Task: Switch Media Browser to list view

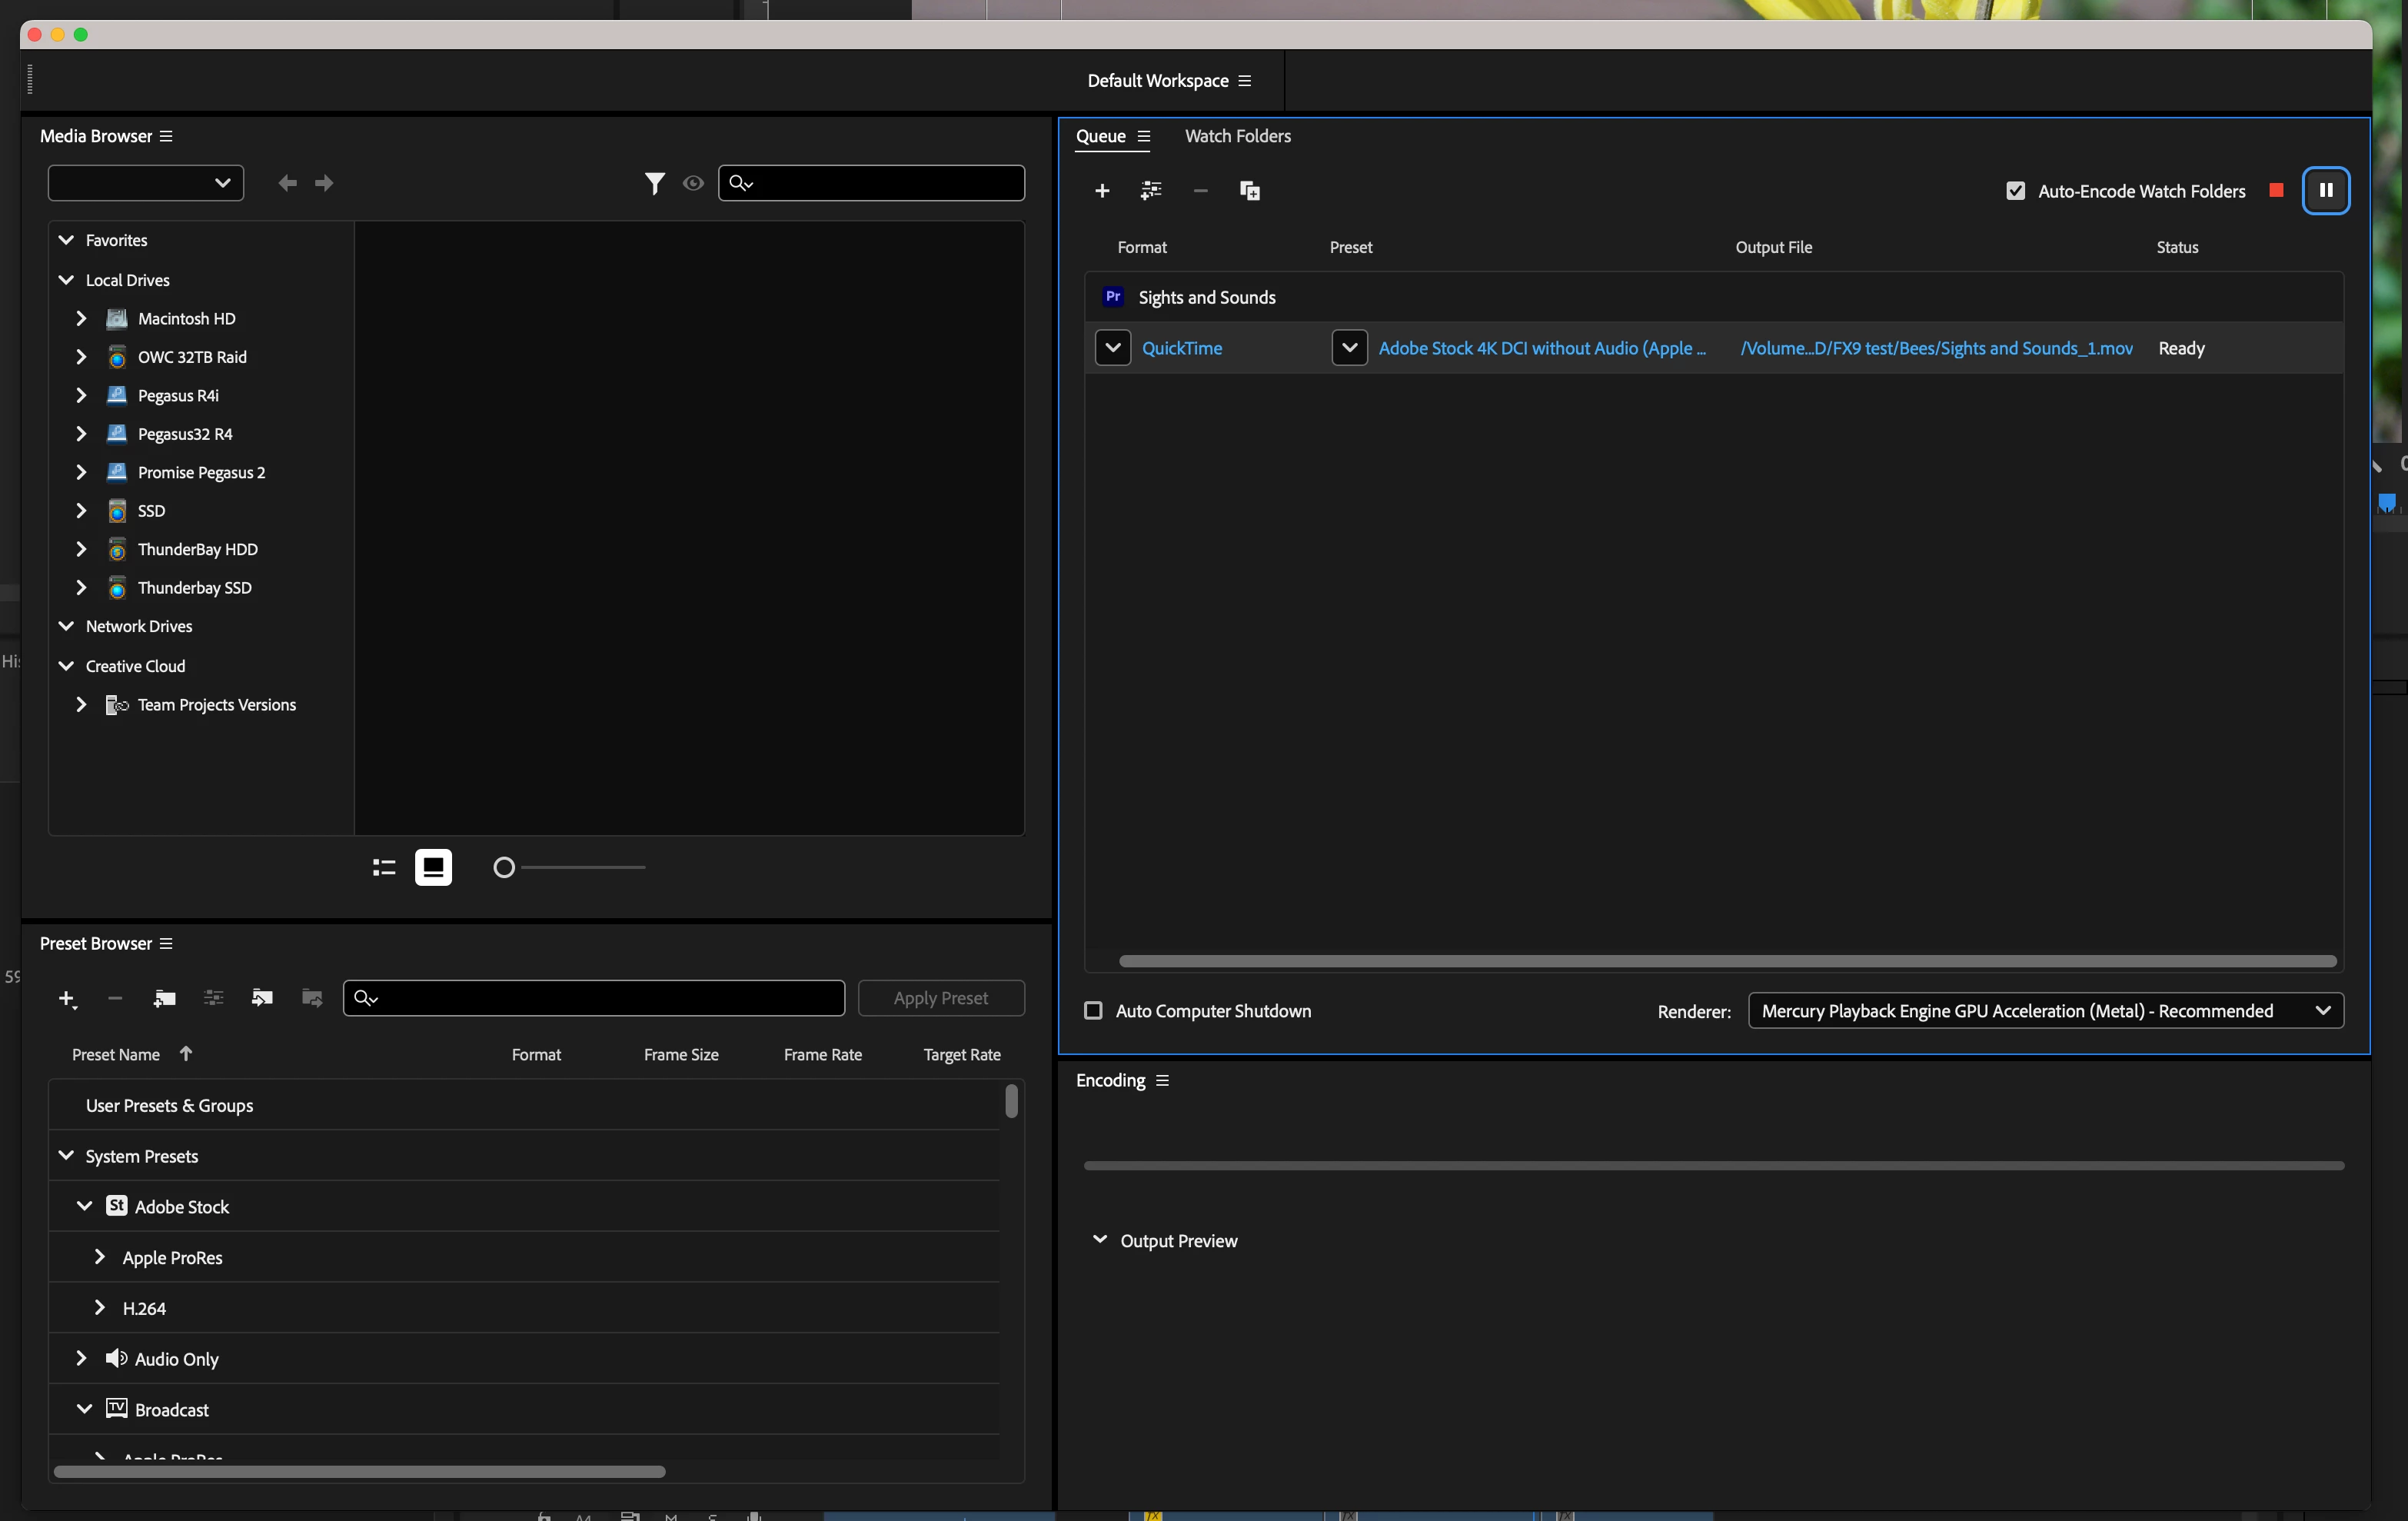Action: pos(384,867)
